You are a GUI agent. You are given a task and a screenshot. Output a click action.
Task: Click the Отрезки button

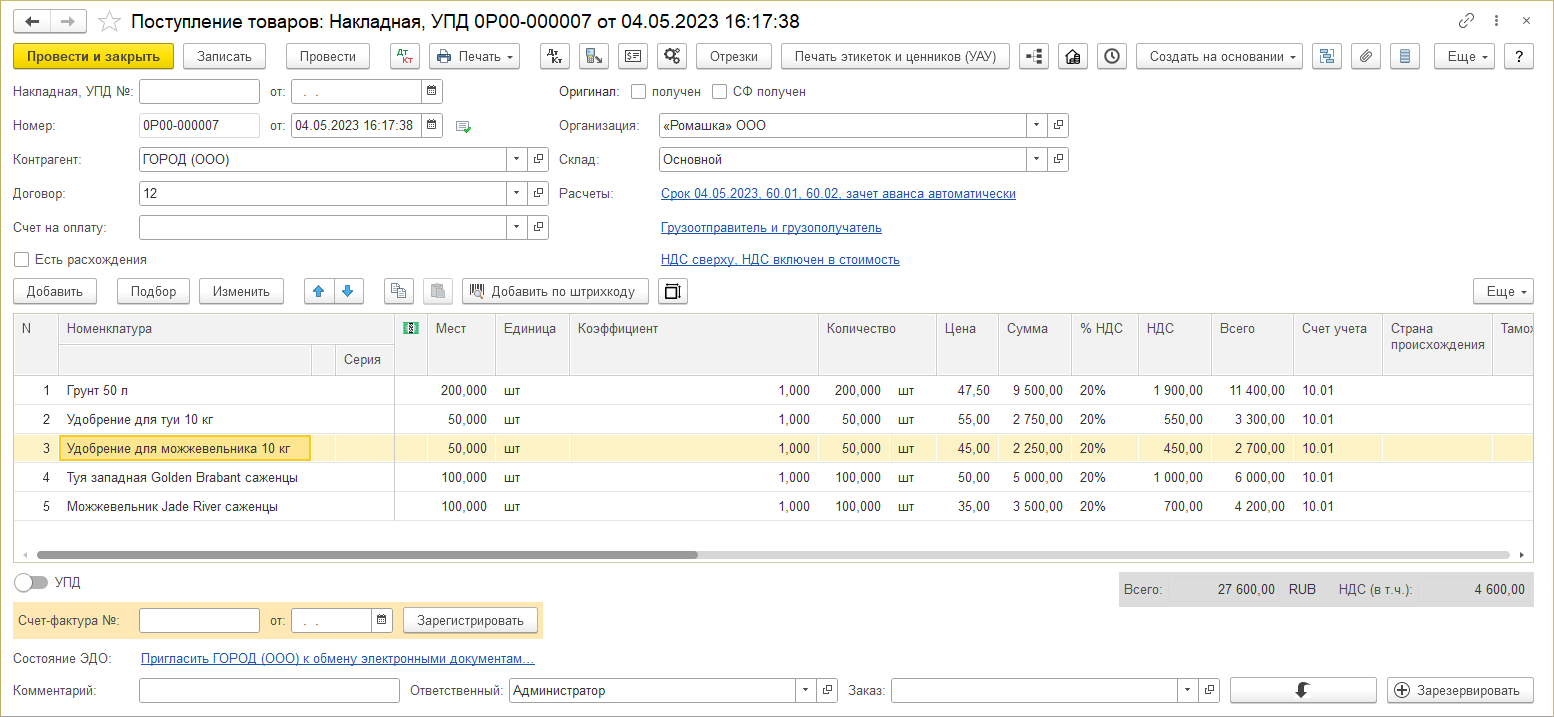(x=734, y=57)
